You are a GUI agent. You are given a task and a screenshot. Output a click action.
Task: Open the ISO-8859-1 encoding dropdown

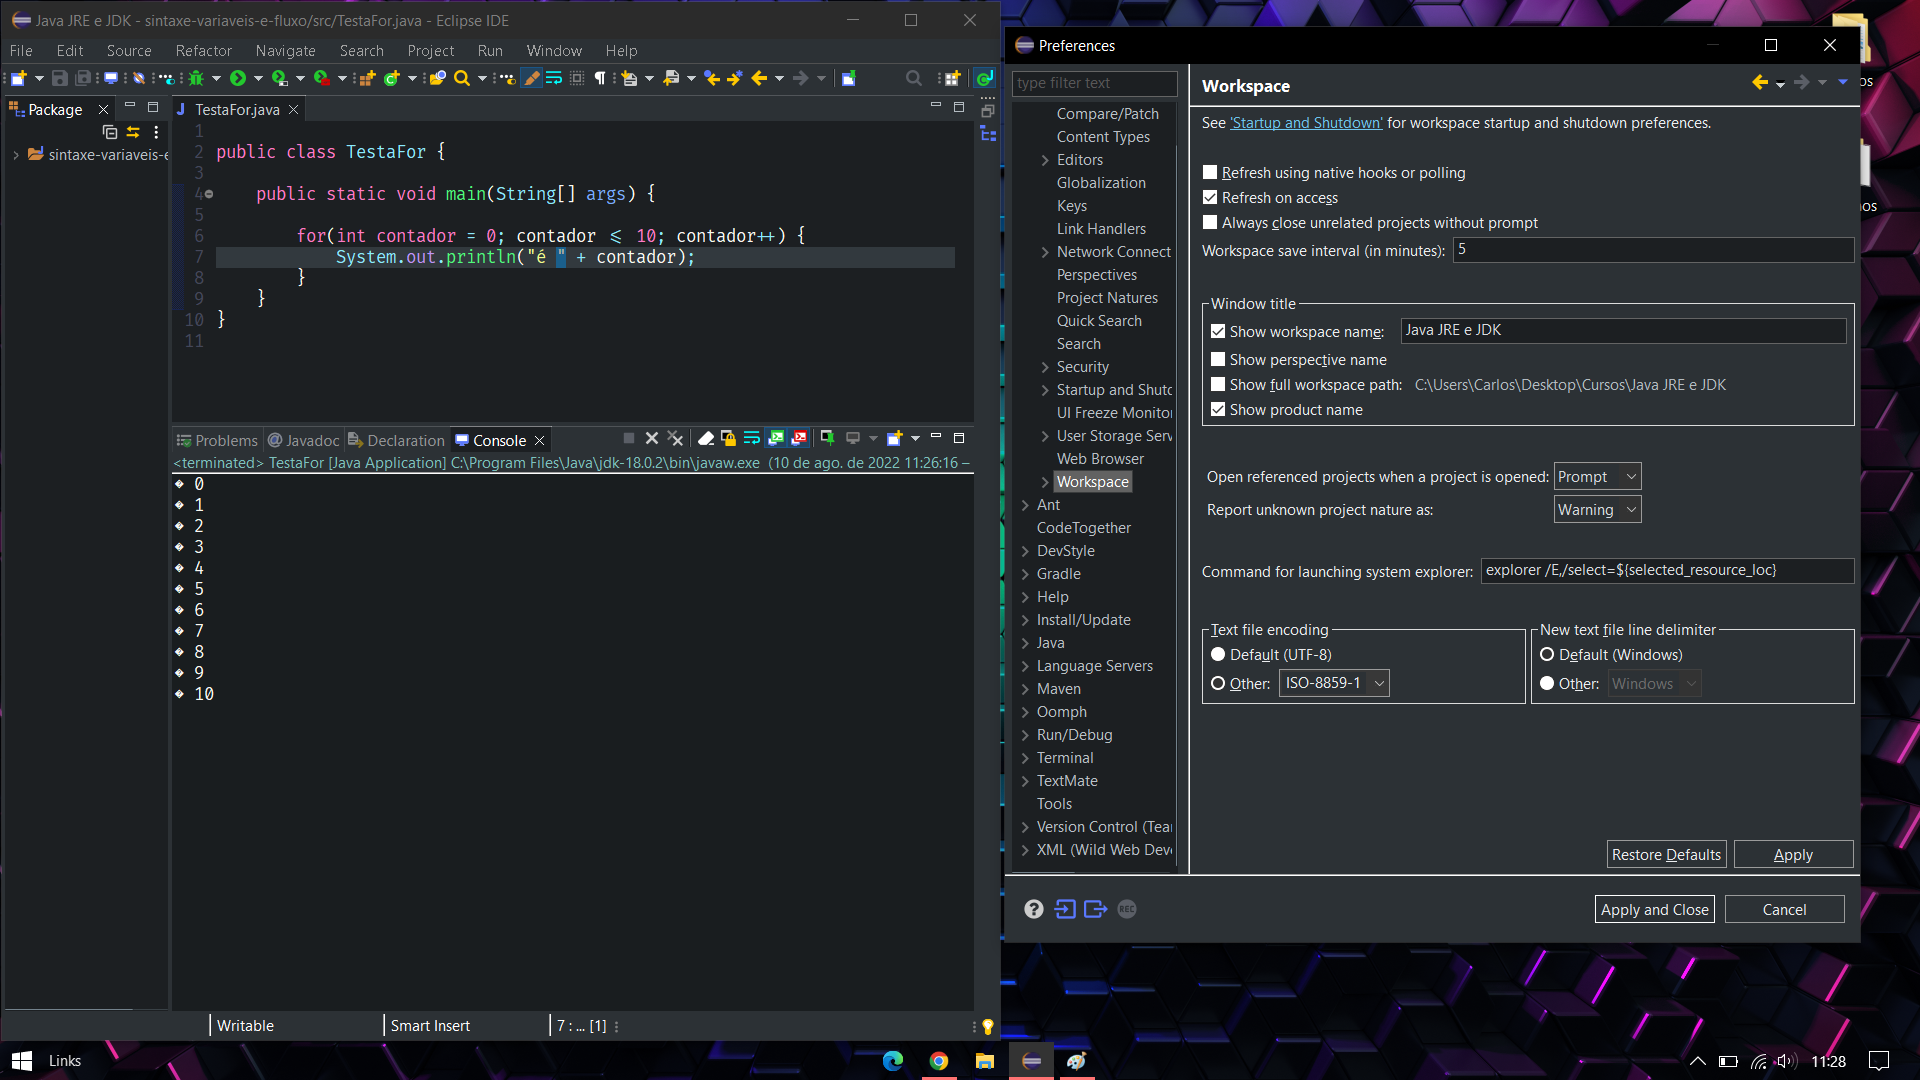click(1334, 684)
